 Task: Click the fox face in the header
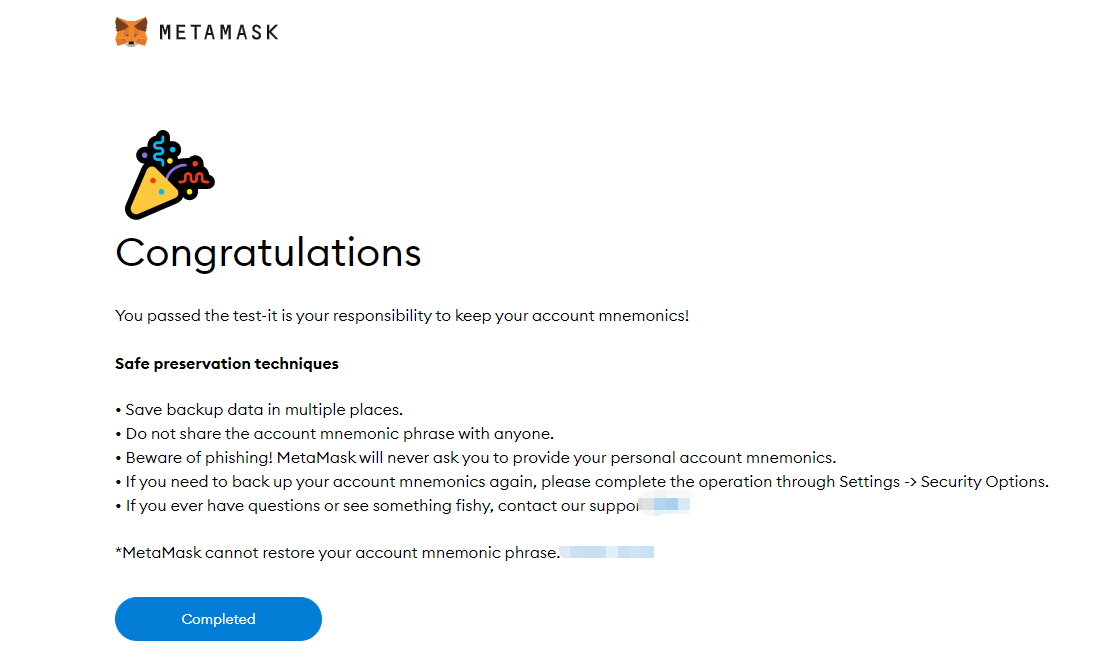click(x=131, y=31)
